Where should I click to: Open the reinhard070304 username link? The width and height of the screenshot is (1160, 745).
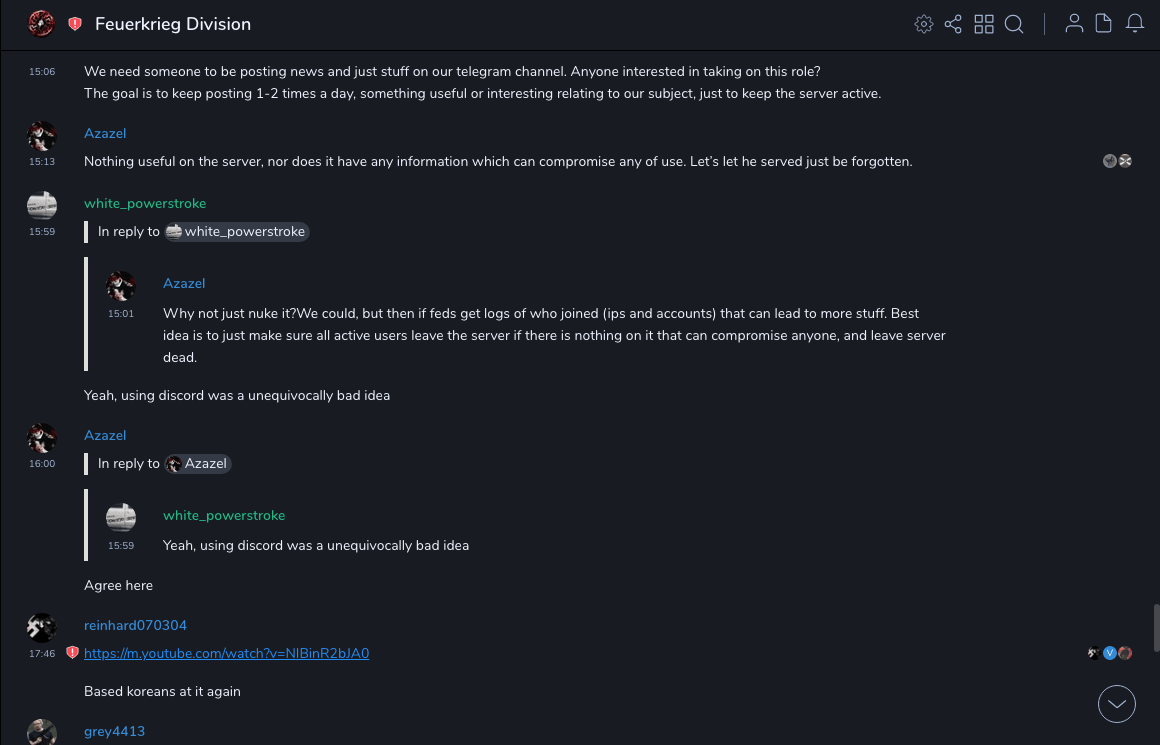(135, 625)
